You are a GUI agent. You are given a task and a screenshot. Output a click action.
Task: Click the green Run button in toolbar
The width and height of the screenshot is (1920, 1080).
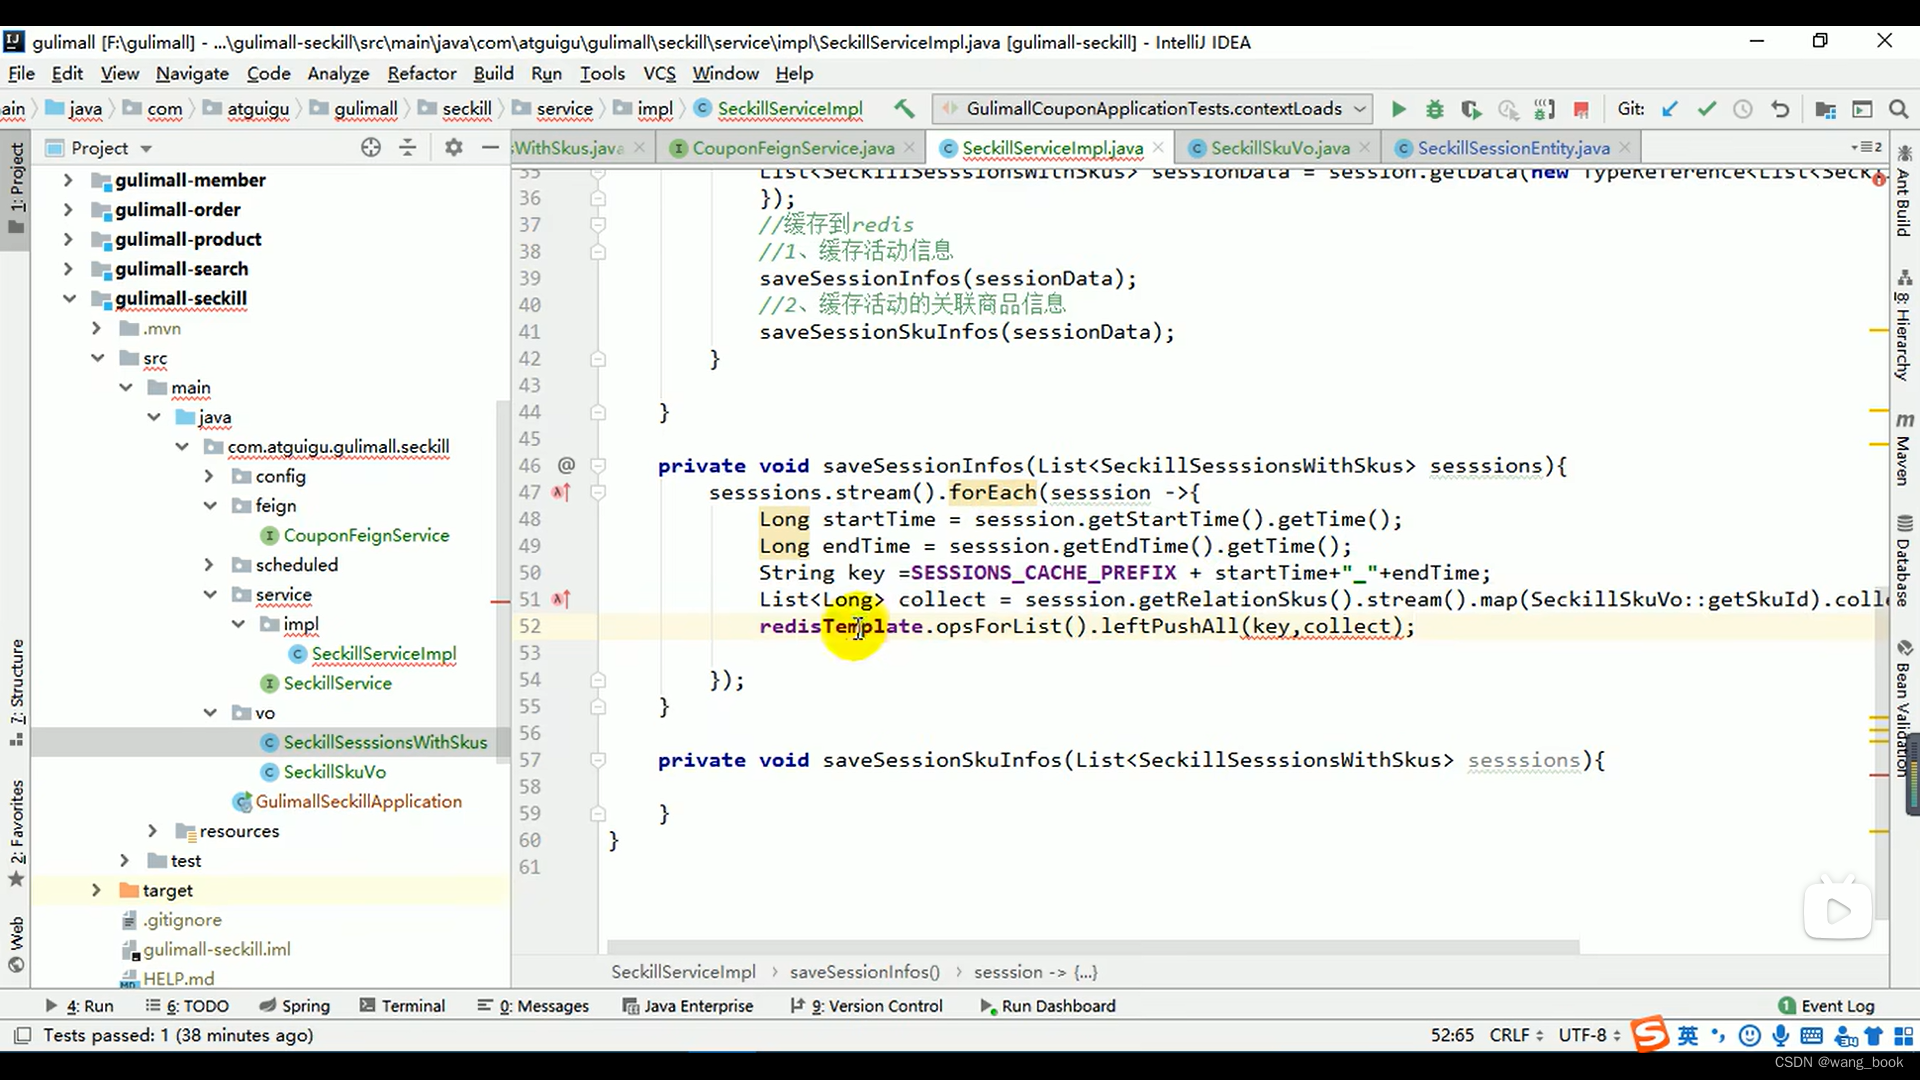point(1398,109)
